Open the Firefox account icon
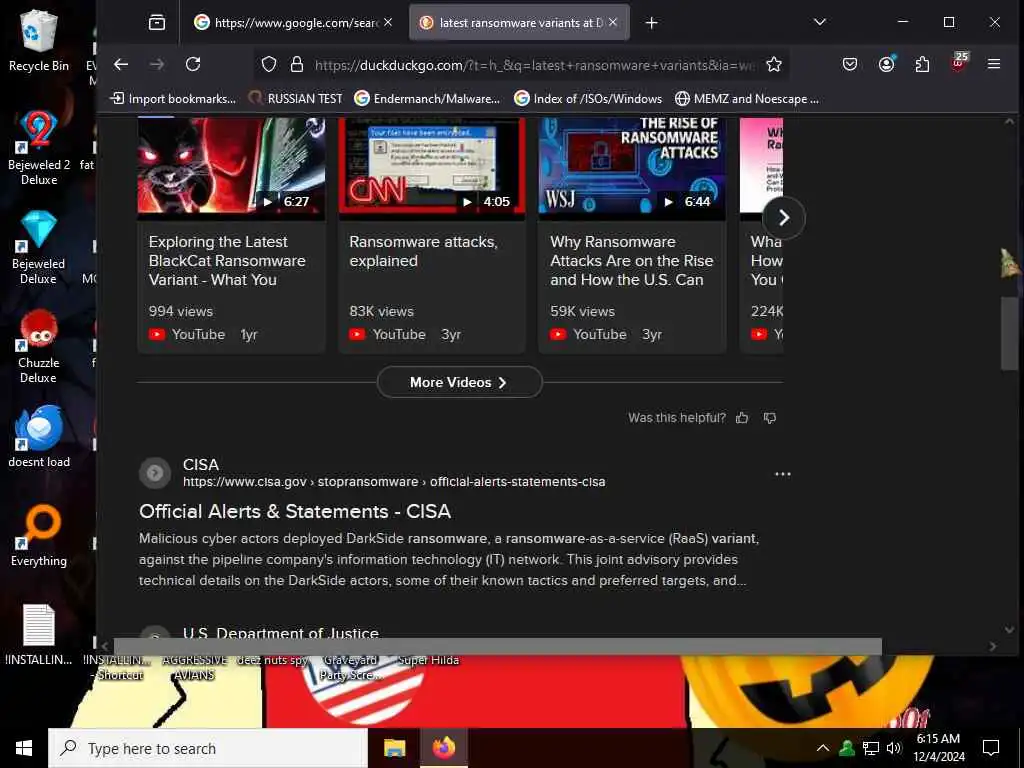 [x=886, y=64]
